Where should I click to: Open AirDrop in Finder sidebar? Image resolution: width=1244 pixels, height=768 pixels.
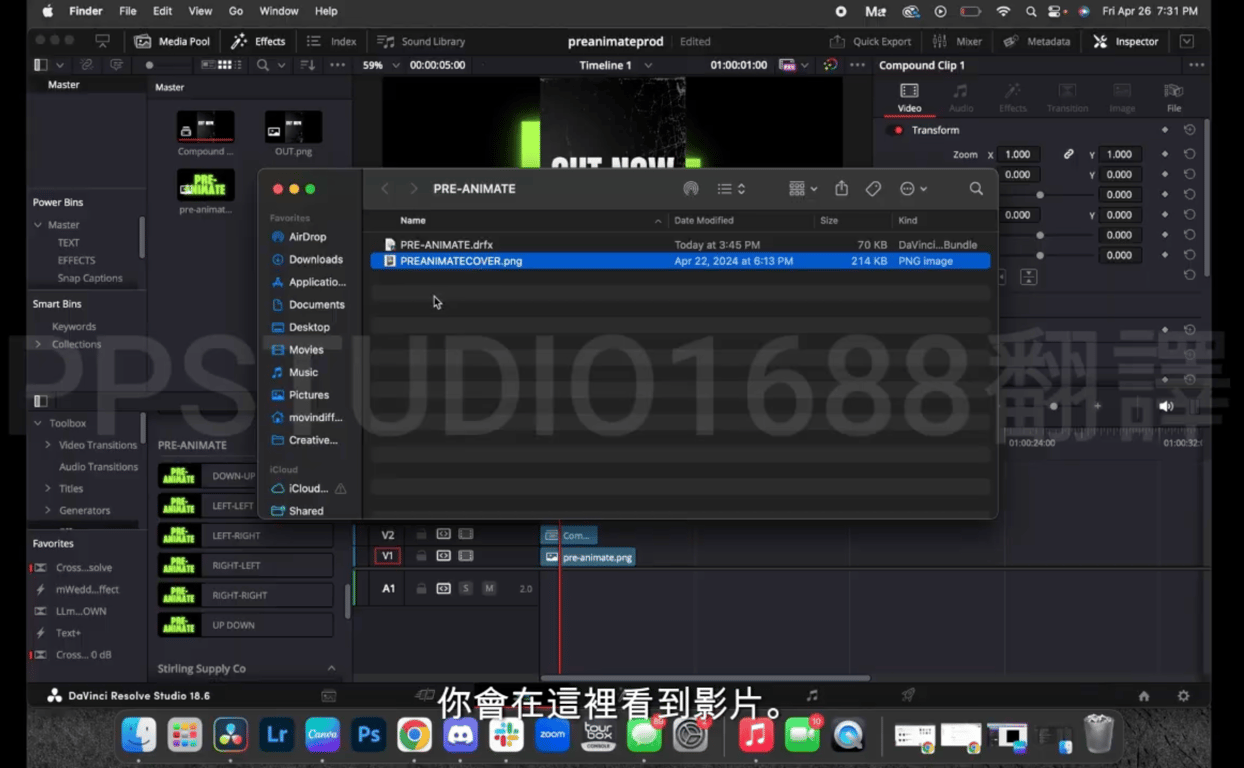pyautogui.click(x=298, y=237)
